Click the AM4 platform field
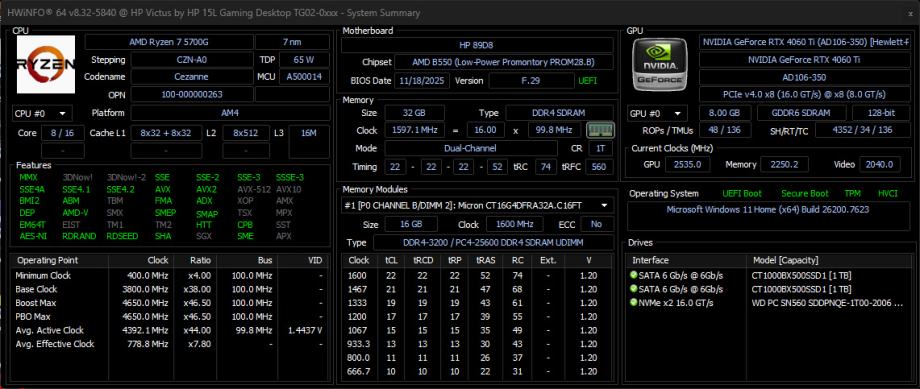 (x=230, y=113)
